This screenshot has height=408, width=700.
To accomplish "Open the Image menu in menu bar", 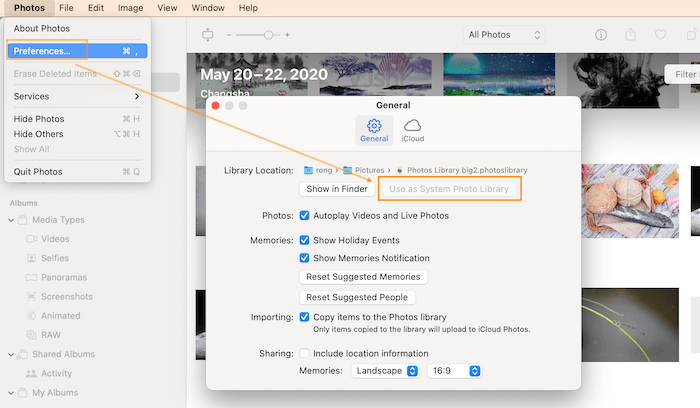I will pos(130,8).
